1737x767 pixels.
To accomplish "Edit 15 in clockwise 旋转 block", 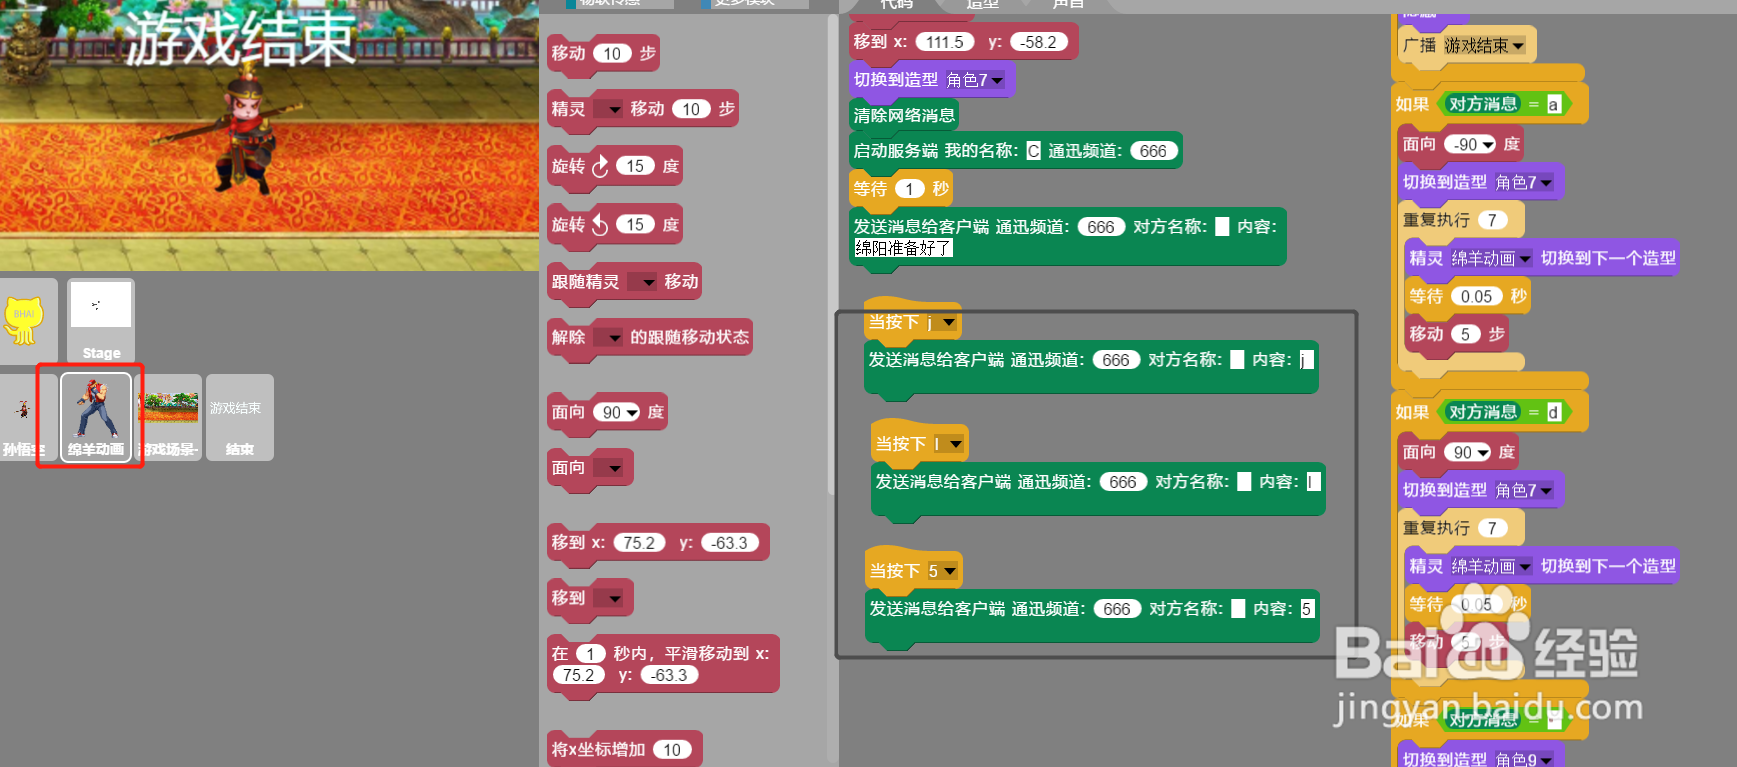I will (635, 166).
